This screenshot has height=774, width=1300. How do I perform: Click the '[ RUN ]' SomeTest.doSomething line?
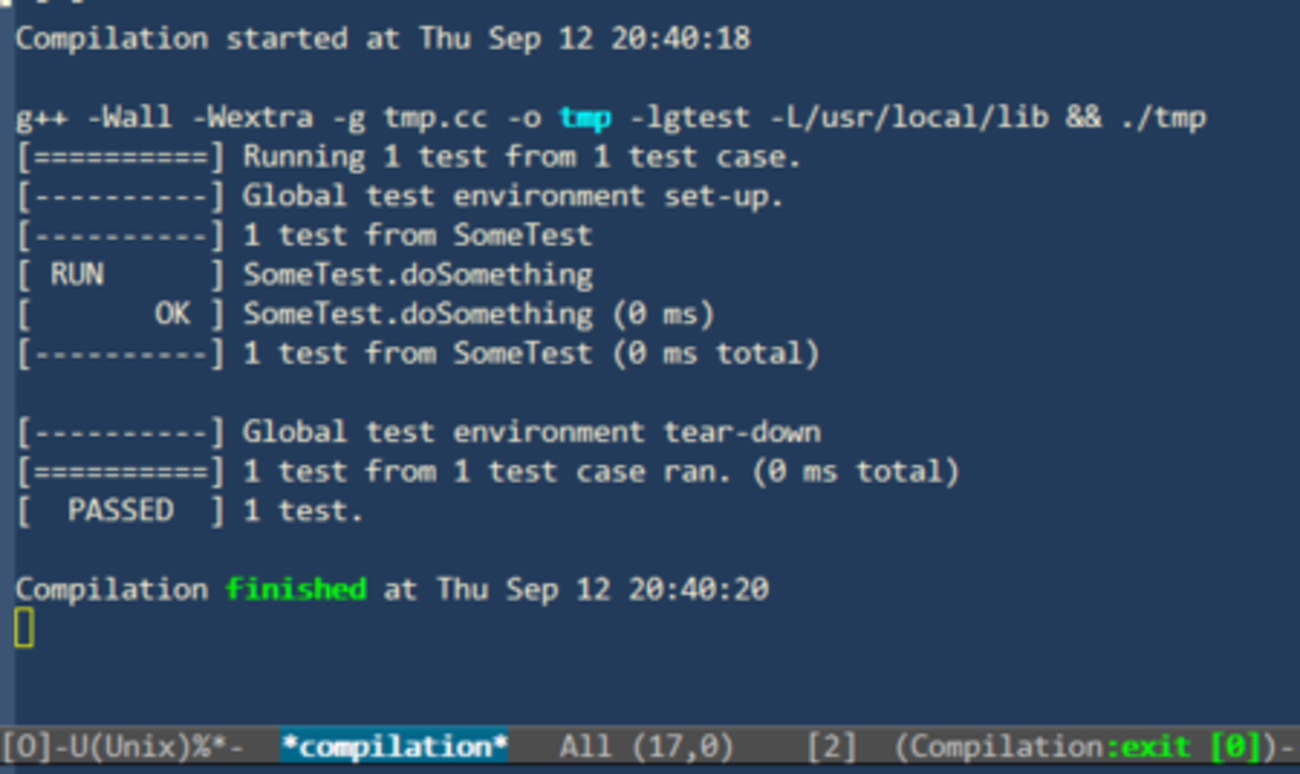pyautogui.click(x=304, y=275)
